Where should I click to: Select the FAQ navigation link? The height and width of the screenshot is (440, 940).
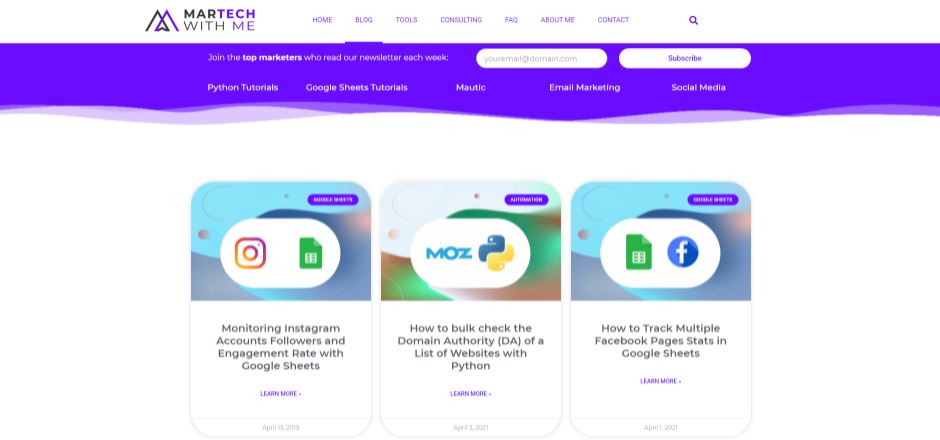(511, 20)
